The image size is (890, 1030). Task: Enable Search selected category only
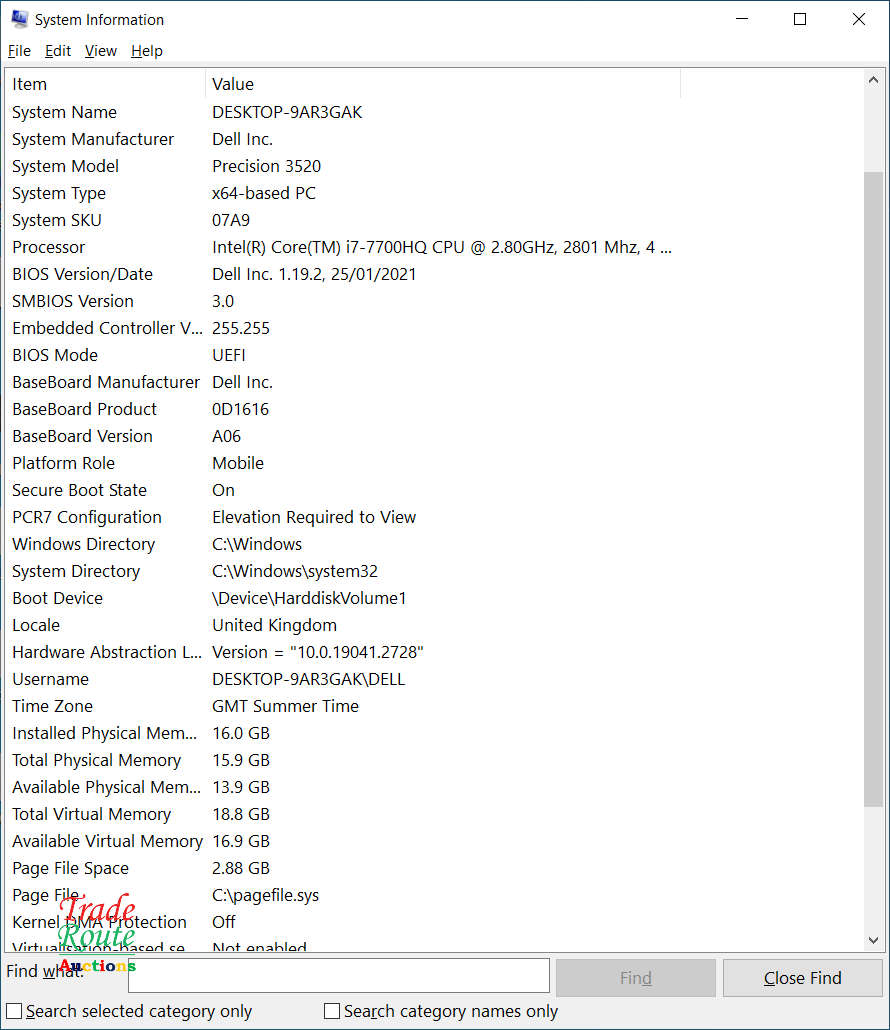(14, 1011)
